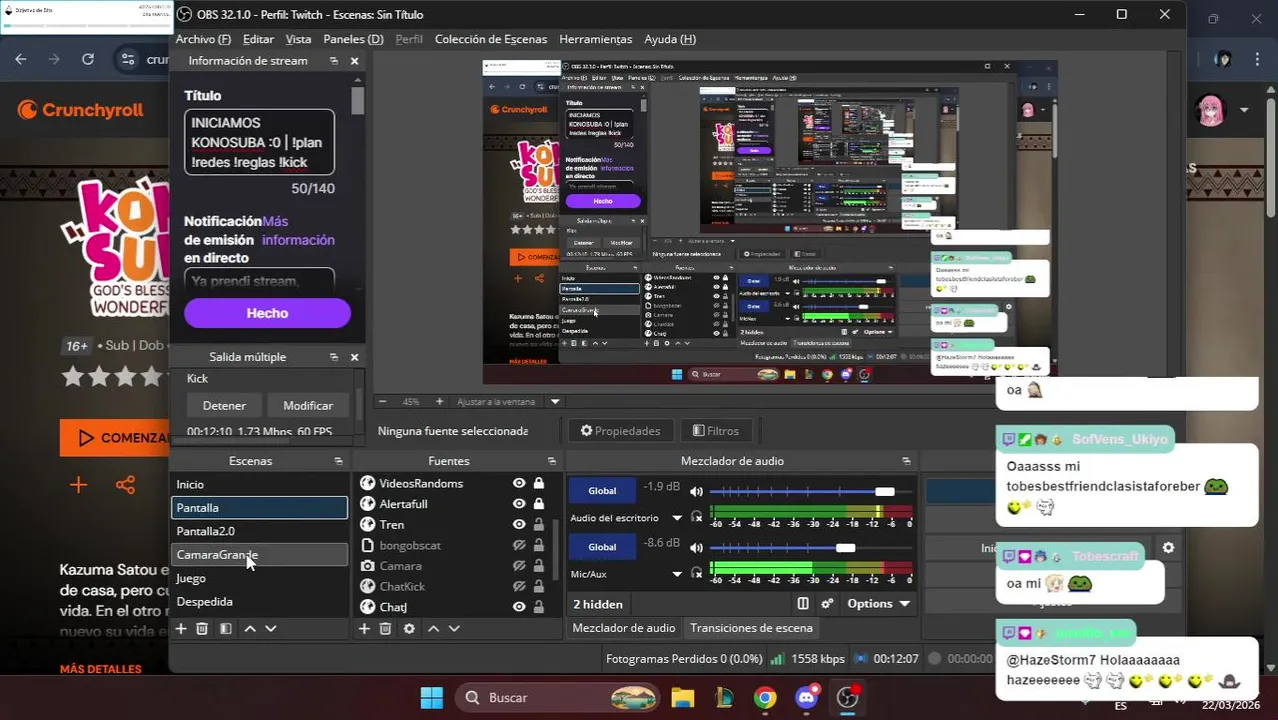
Task: Unlock the VideosRandoms source
Action: point(539,483)
